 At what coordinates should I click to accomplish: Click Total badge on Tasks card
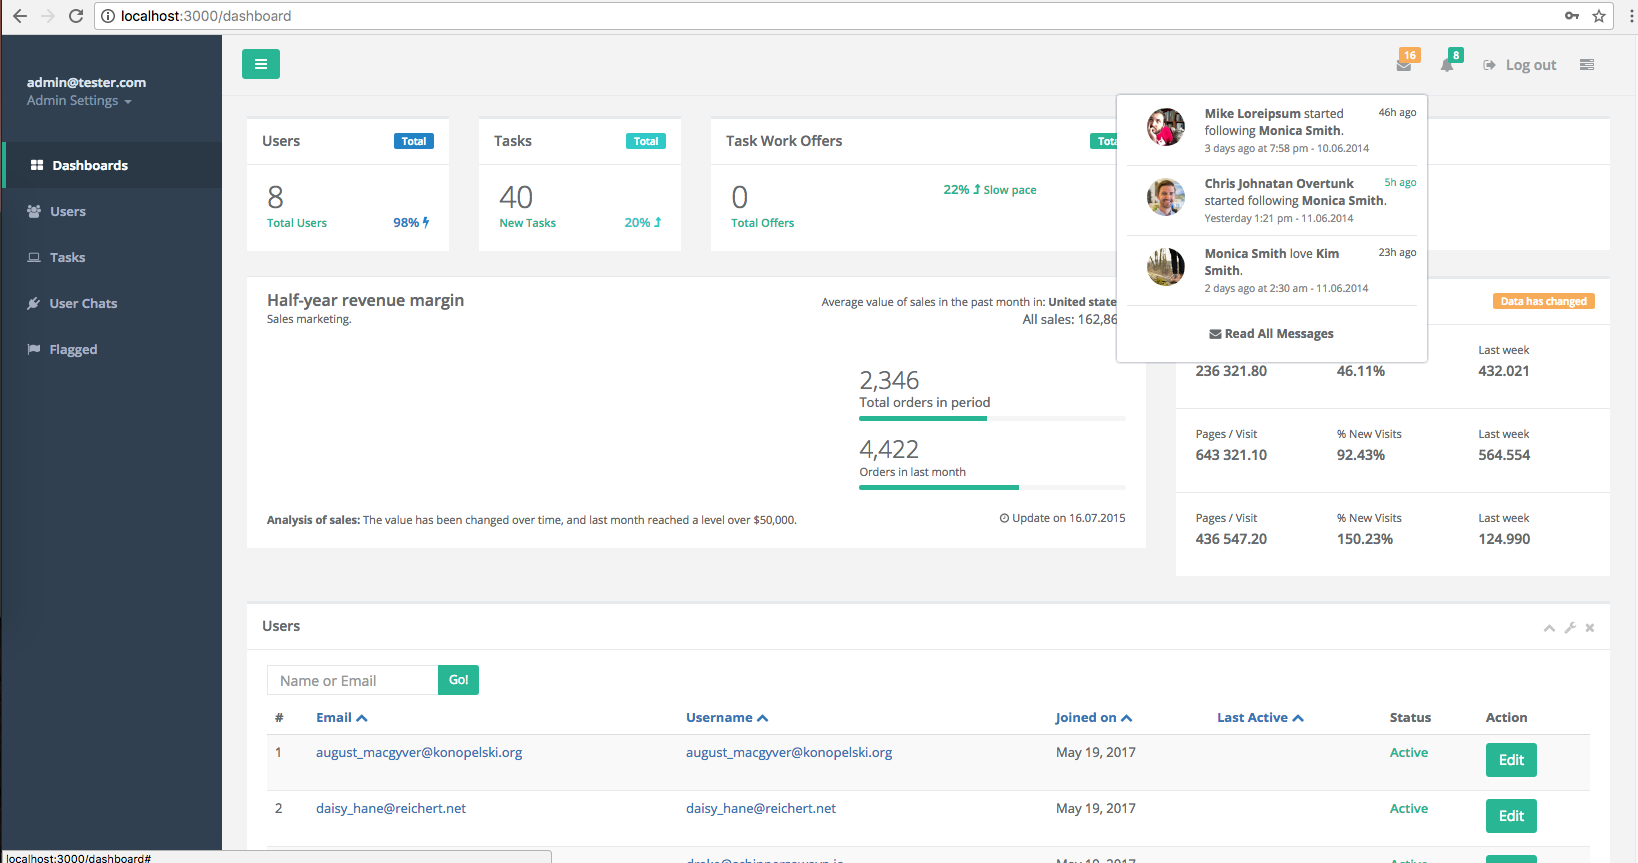pyautogui.click(x=646, y=141)
